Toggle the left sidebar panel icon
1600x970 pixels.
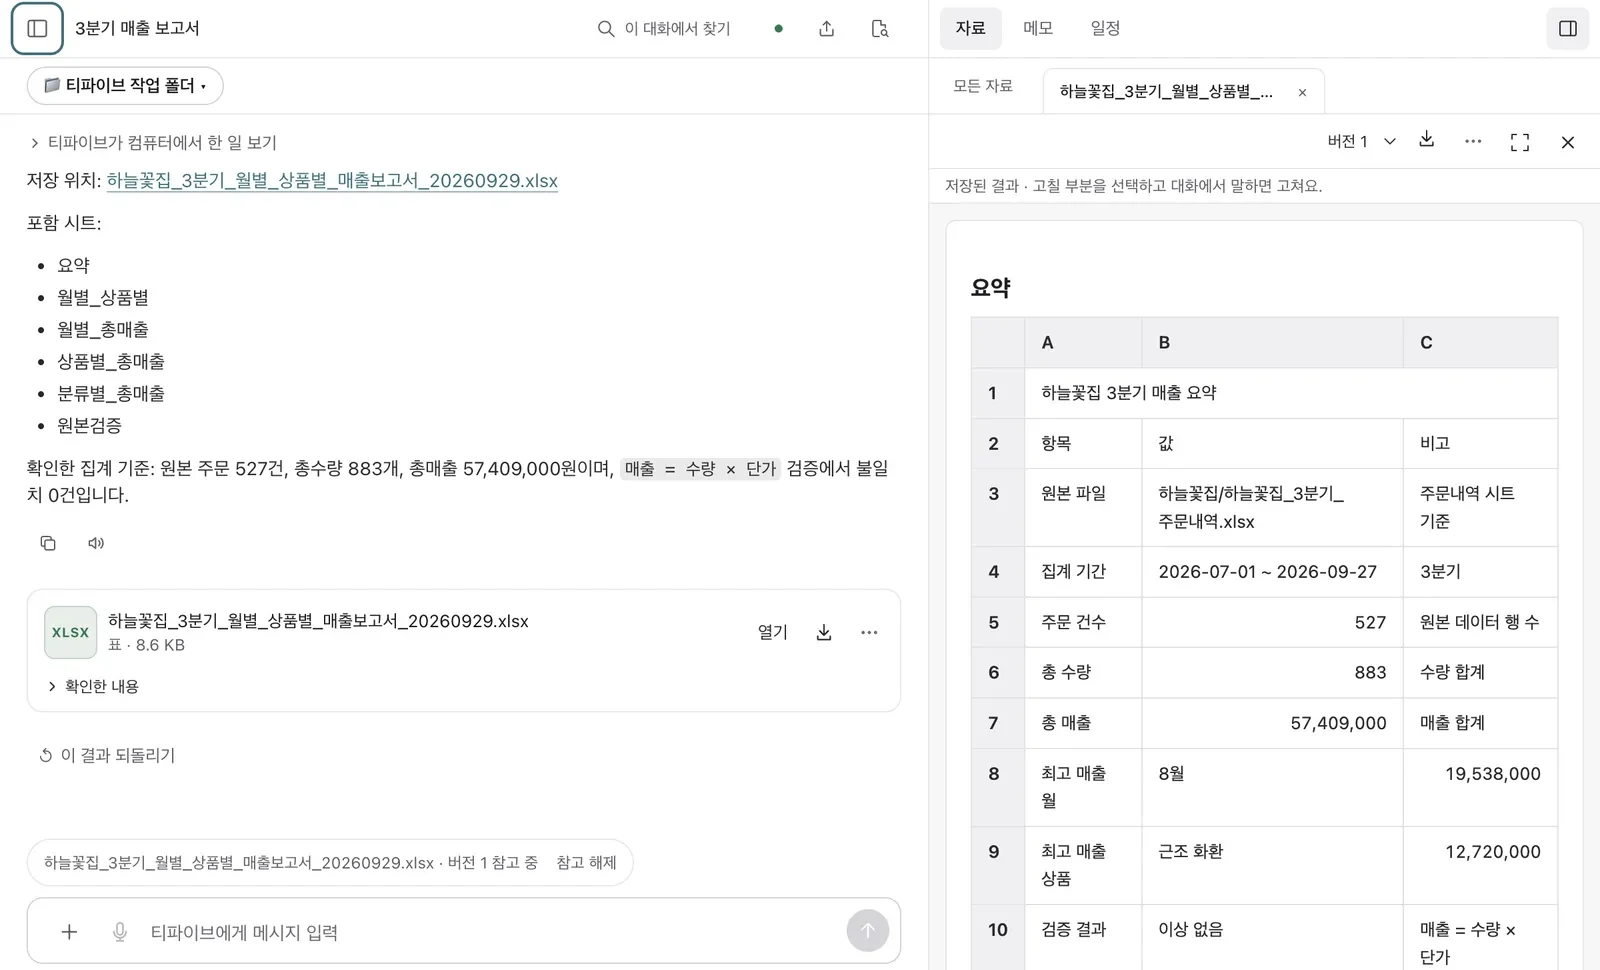[x=37, y=28]
